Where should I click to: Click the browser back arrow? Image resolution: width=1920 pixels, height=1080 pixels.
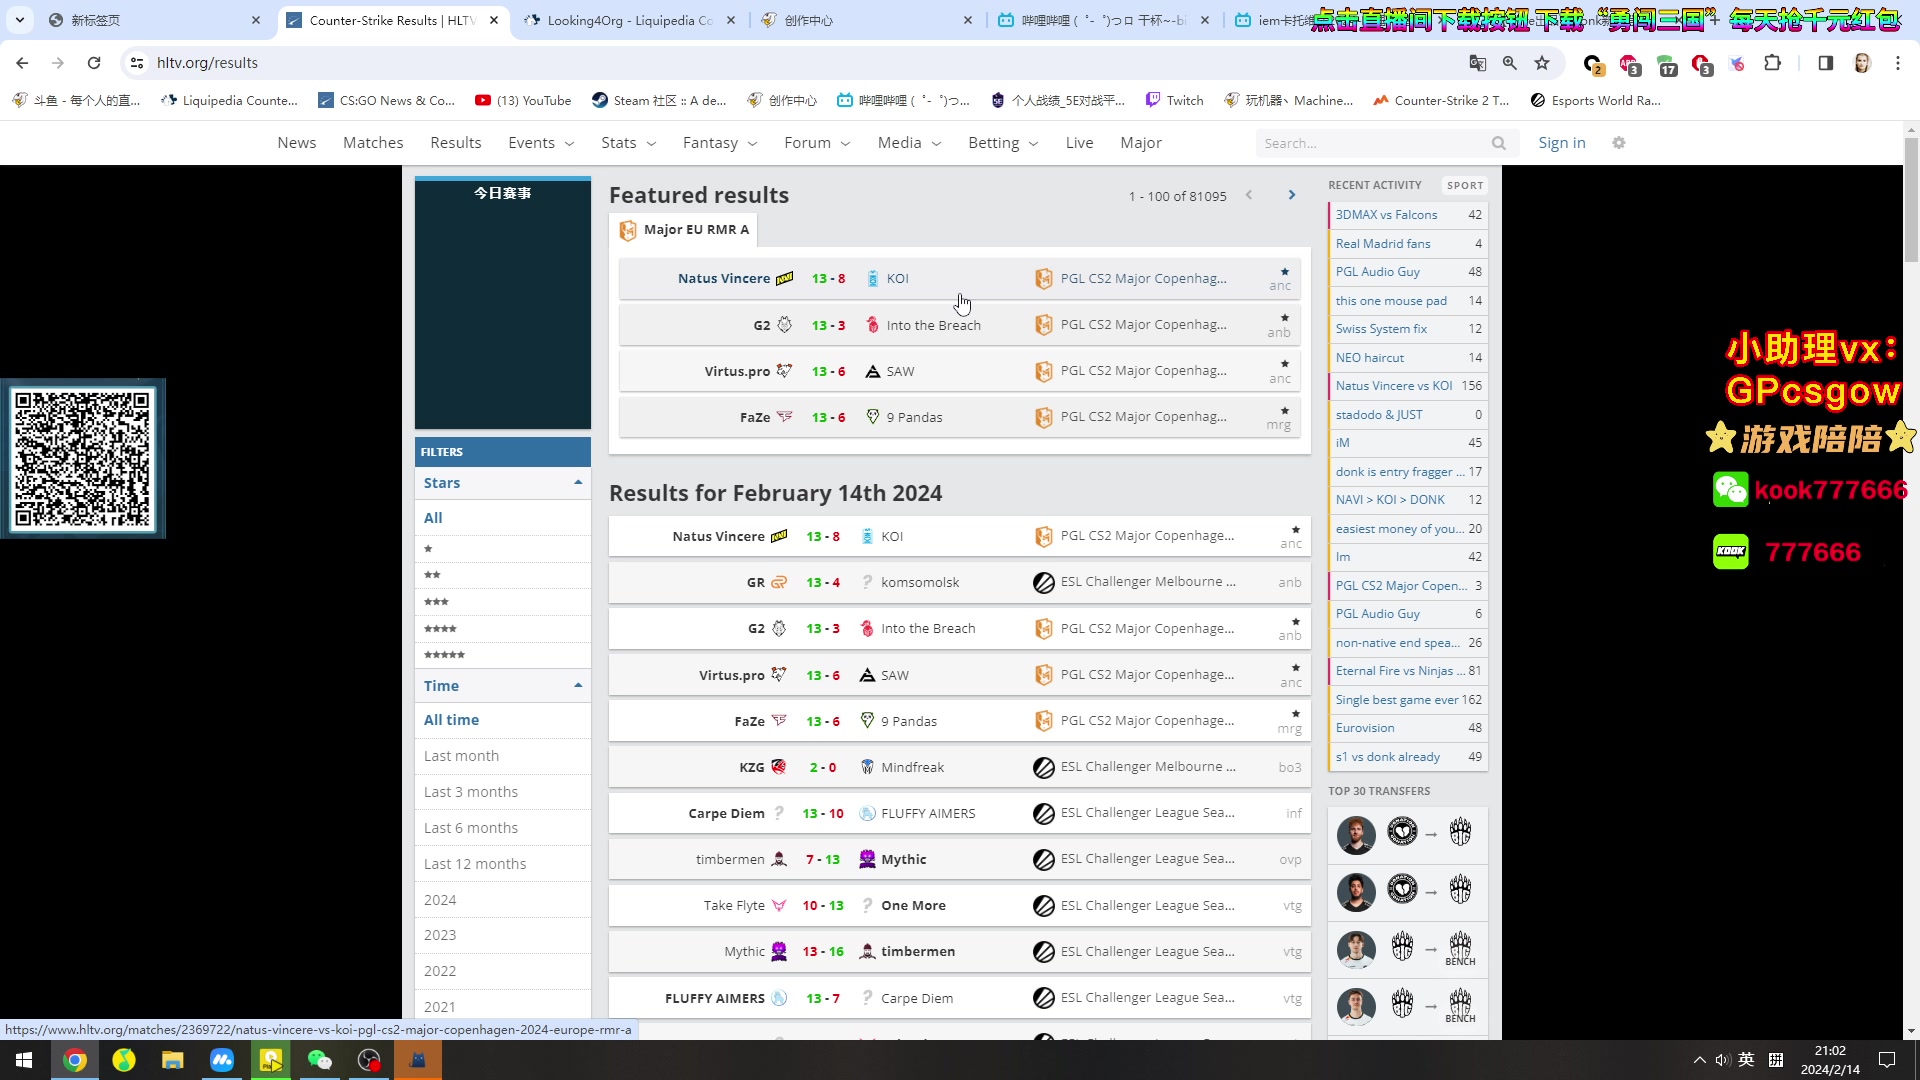[22, 63]
